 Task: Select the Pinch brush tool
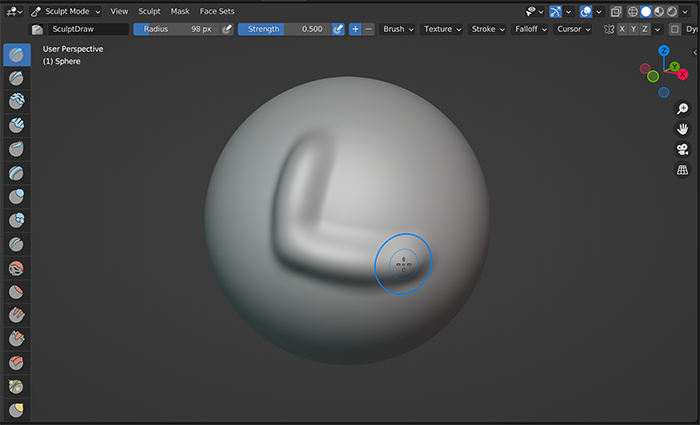click(17, 387)
